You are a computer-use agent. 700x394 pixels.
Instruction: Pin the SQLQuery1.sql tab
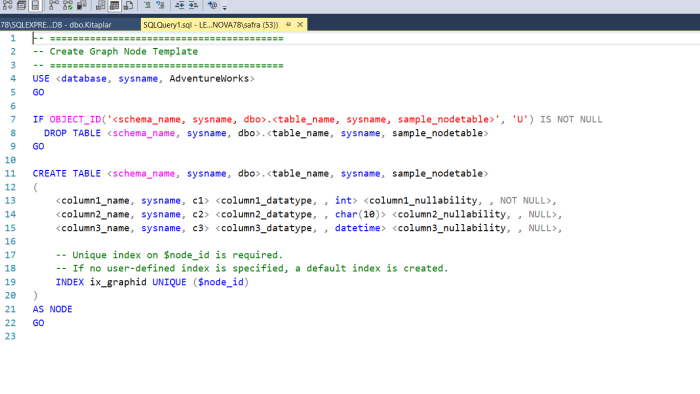(288, 25)
